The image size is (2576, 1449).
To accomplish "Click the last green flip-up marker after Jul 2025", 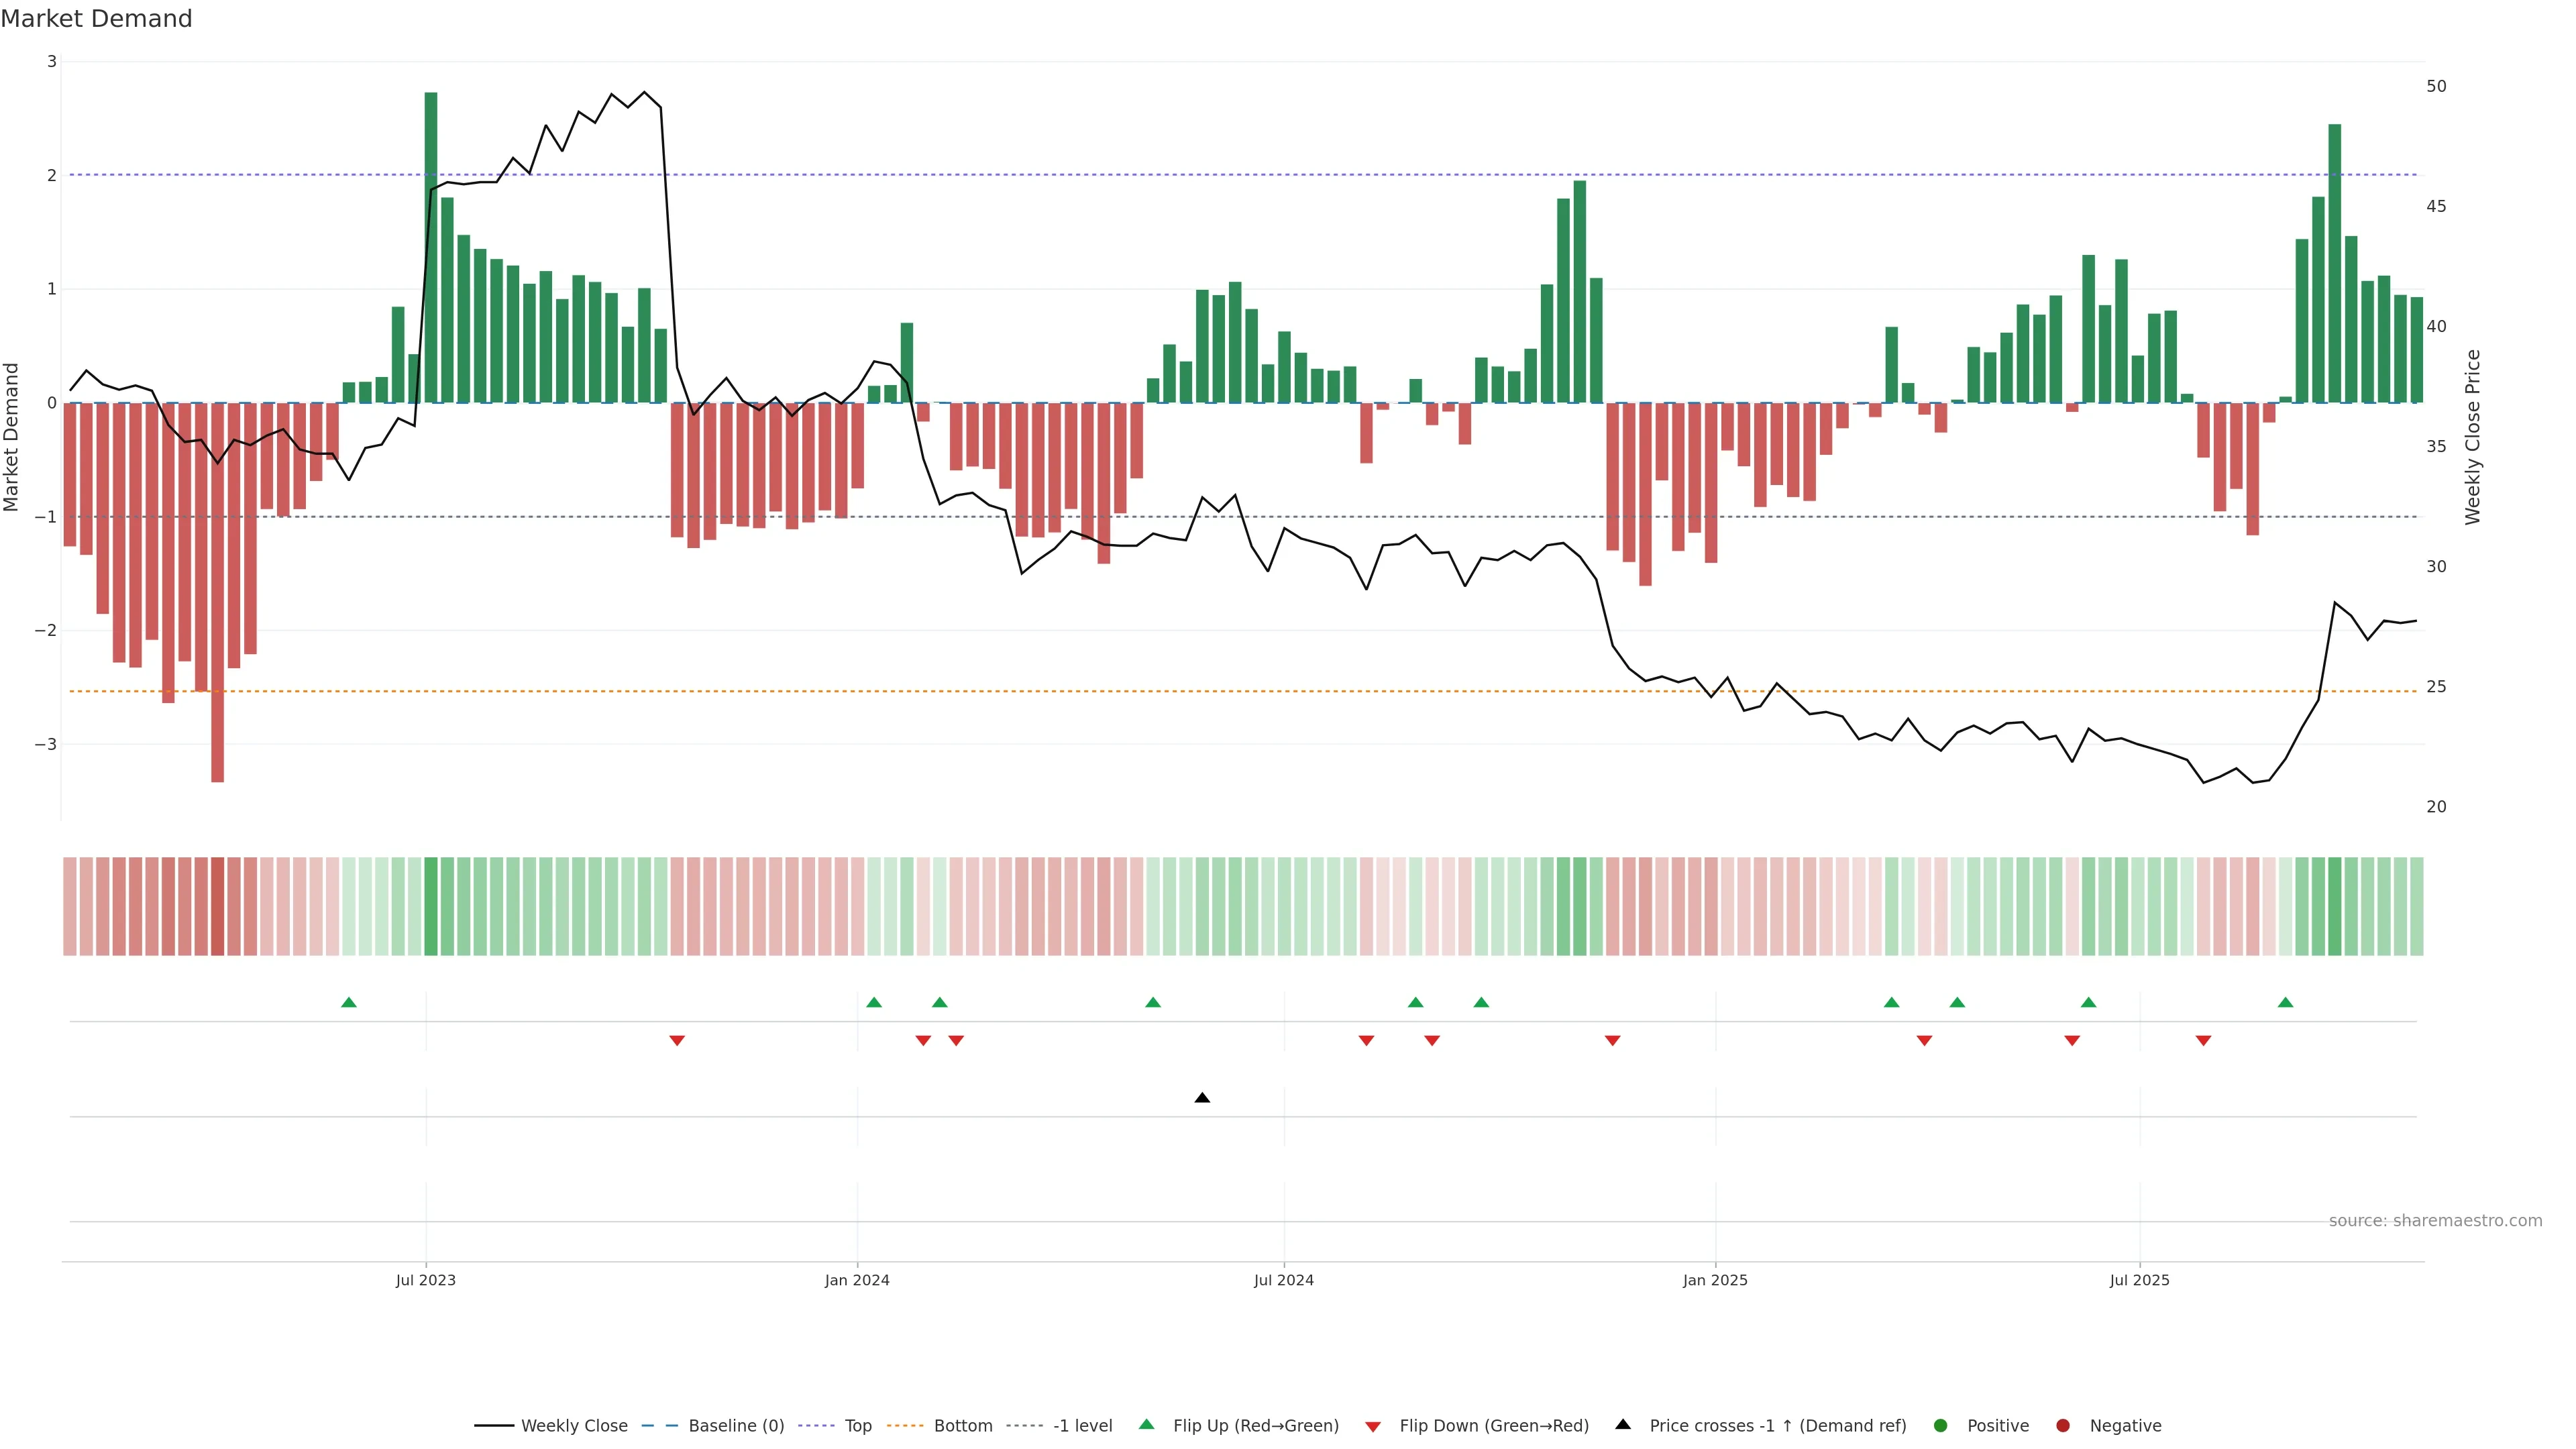I will pos(2285,1002).
